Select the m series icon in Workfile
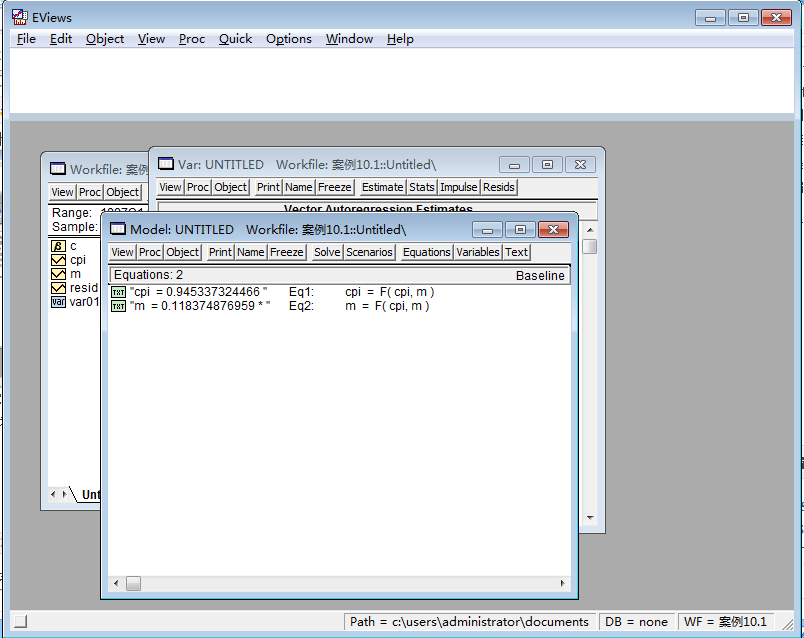Image resolution: width=804 pixels, height=638 pixels. [x=58, y=274]
